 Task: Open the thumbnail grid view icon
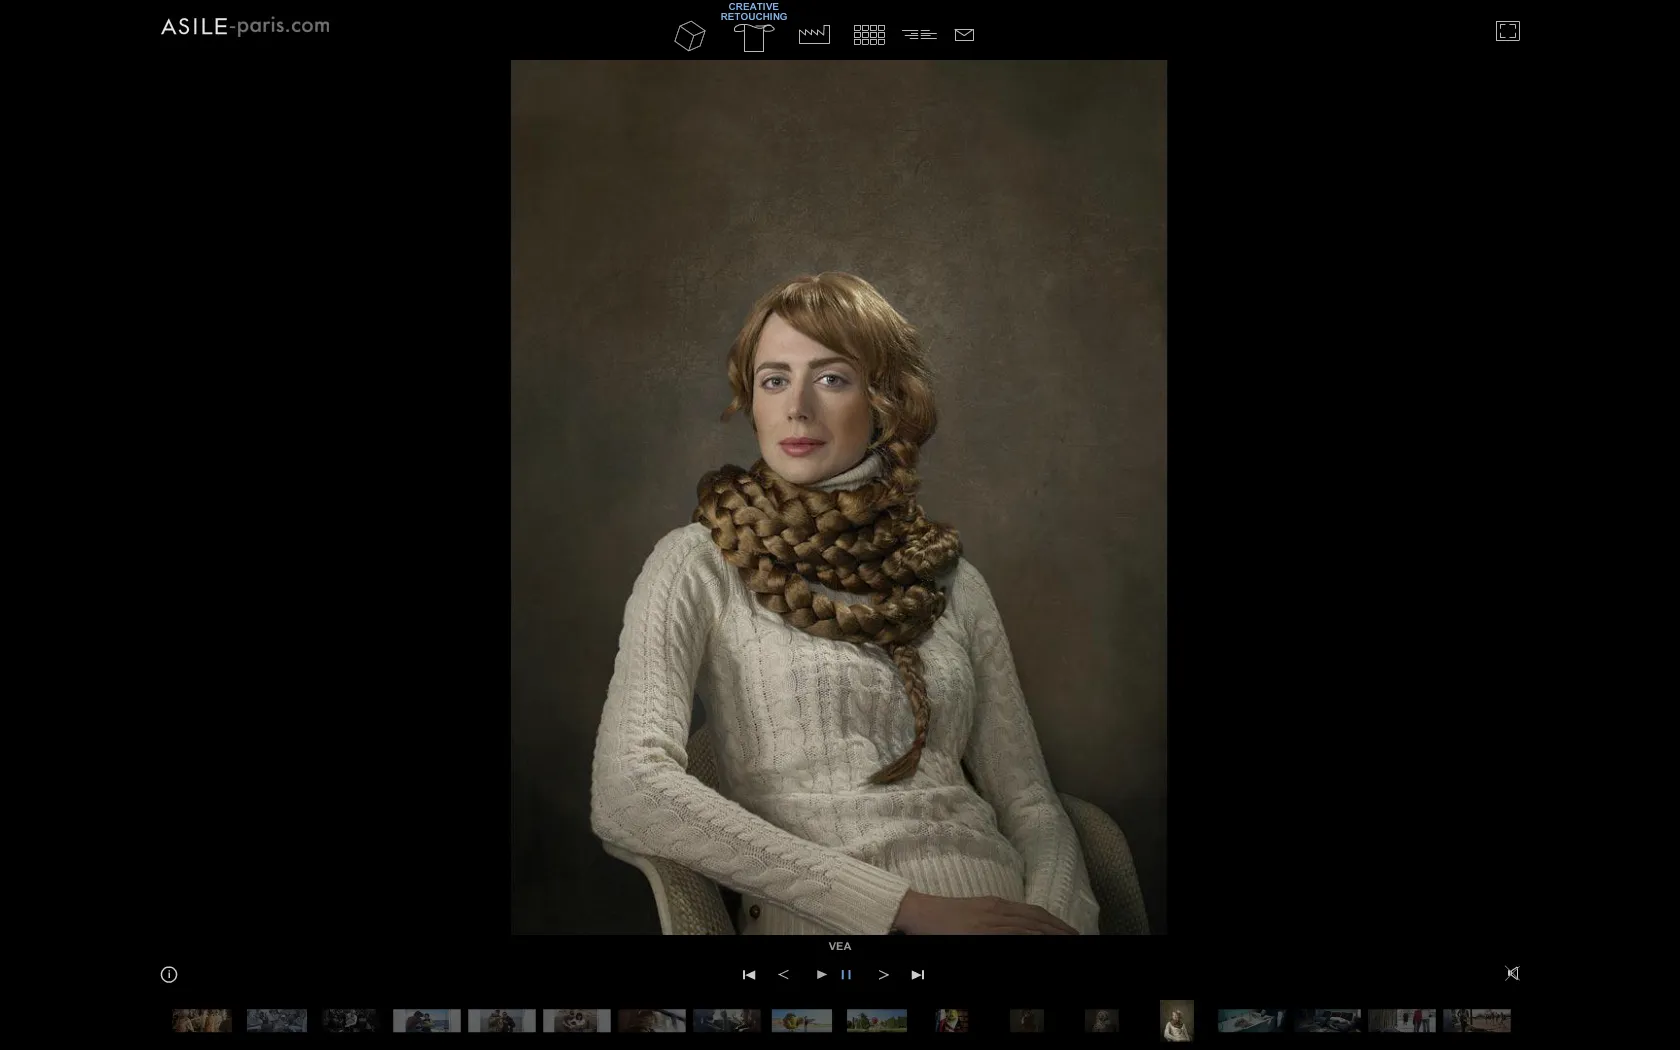(869, 35)
